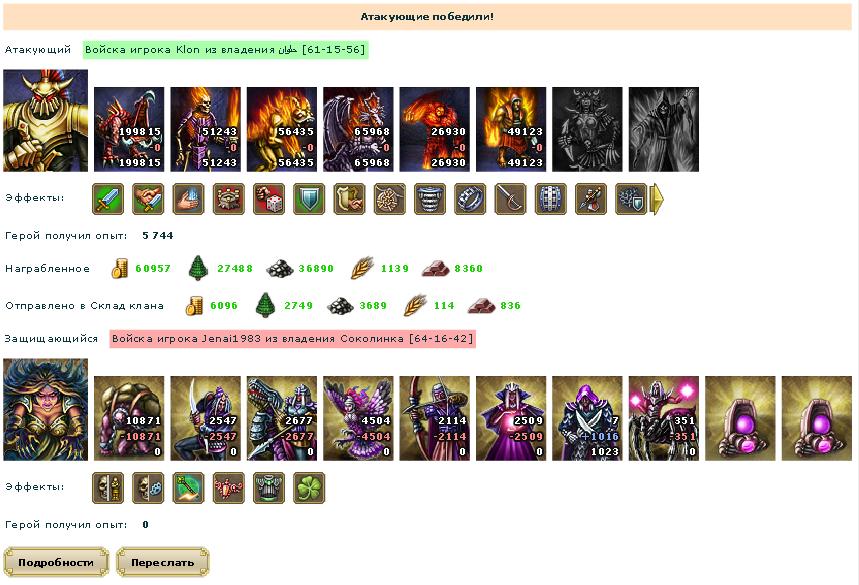Click the sword effect icon in attacker effects
This screenshot has height=585, width=859.
[108, 199]
